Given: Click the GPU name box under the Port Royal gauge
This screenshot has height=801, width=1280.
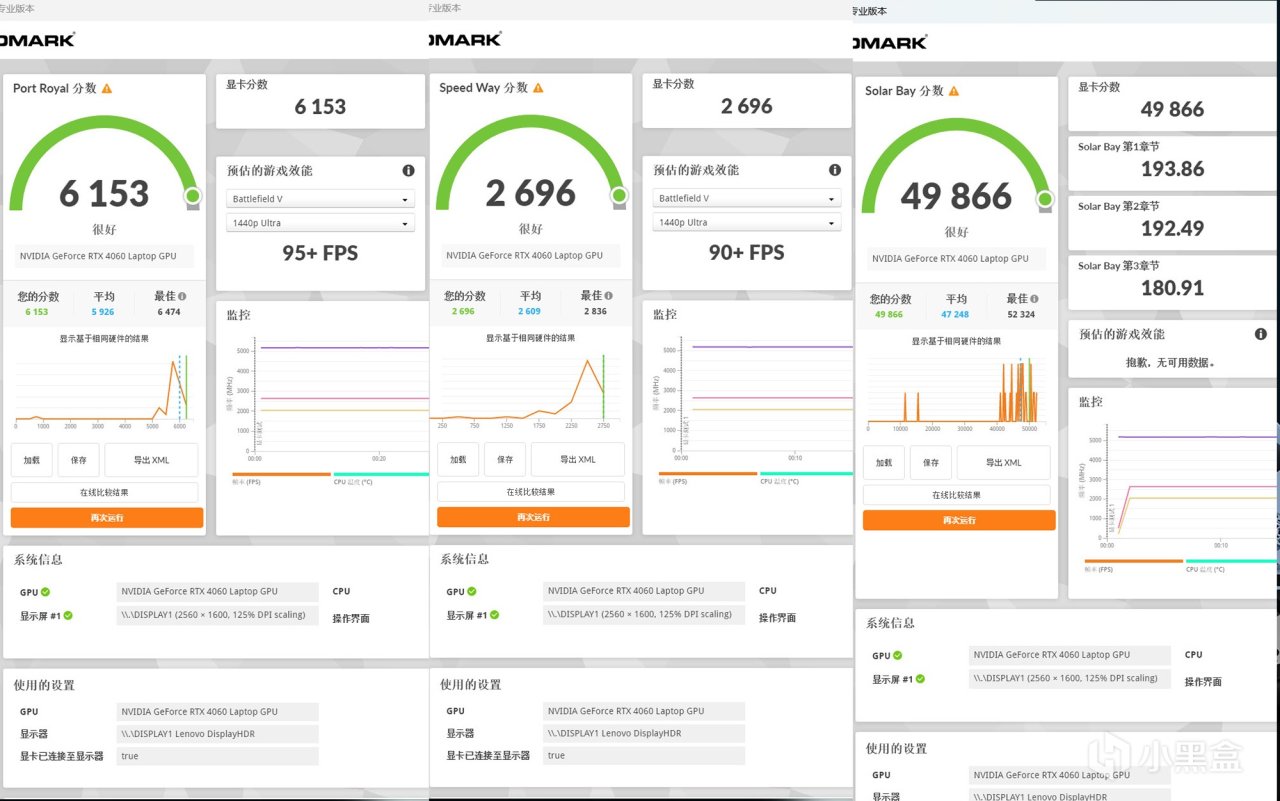Looking at the screenshot, I should (104, 256).
